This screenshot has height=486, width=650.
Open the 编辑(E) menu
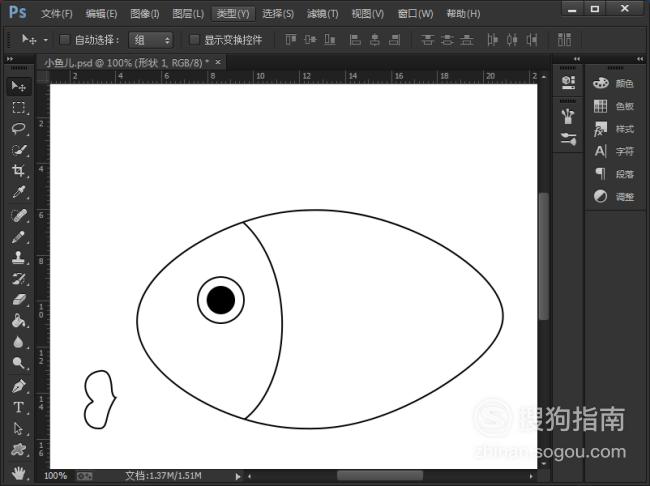pos(101,14)
